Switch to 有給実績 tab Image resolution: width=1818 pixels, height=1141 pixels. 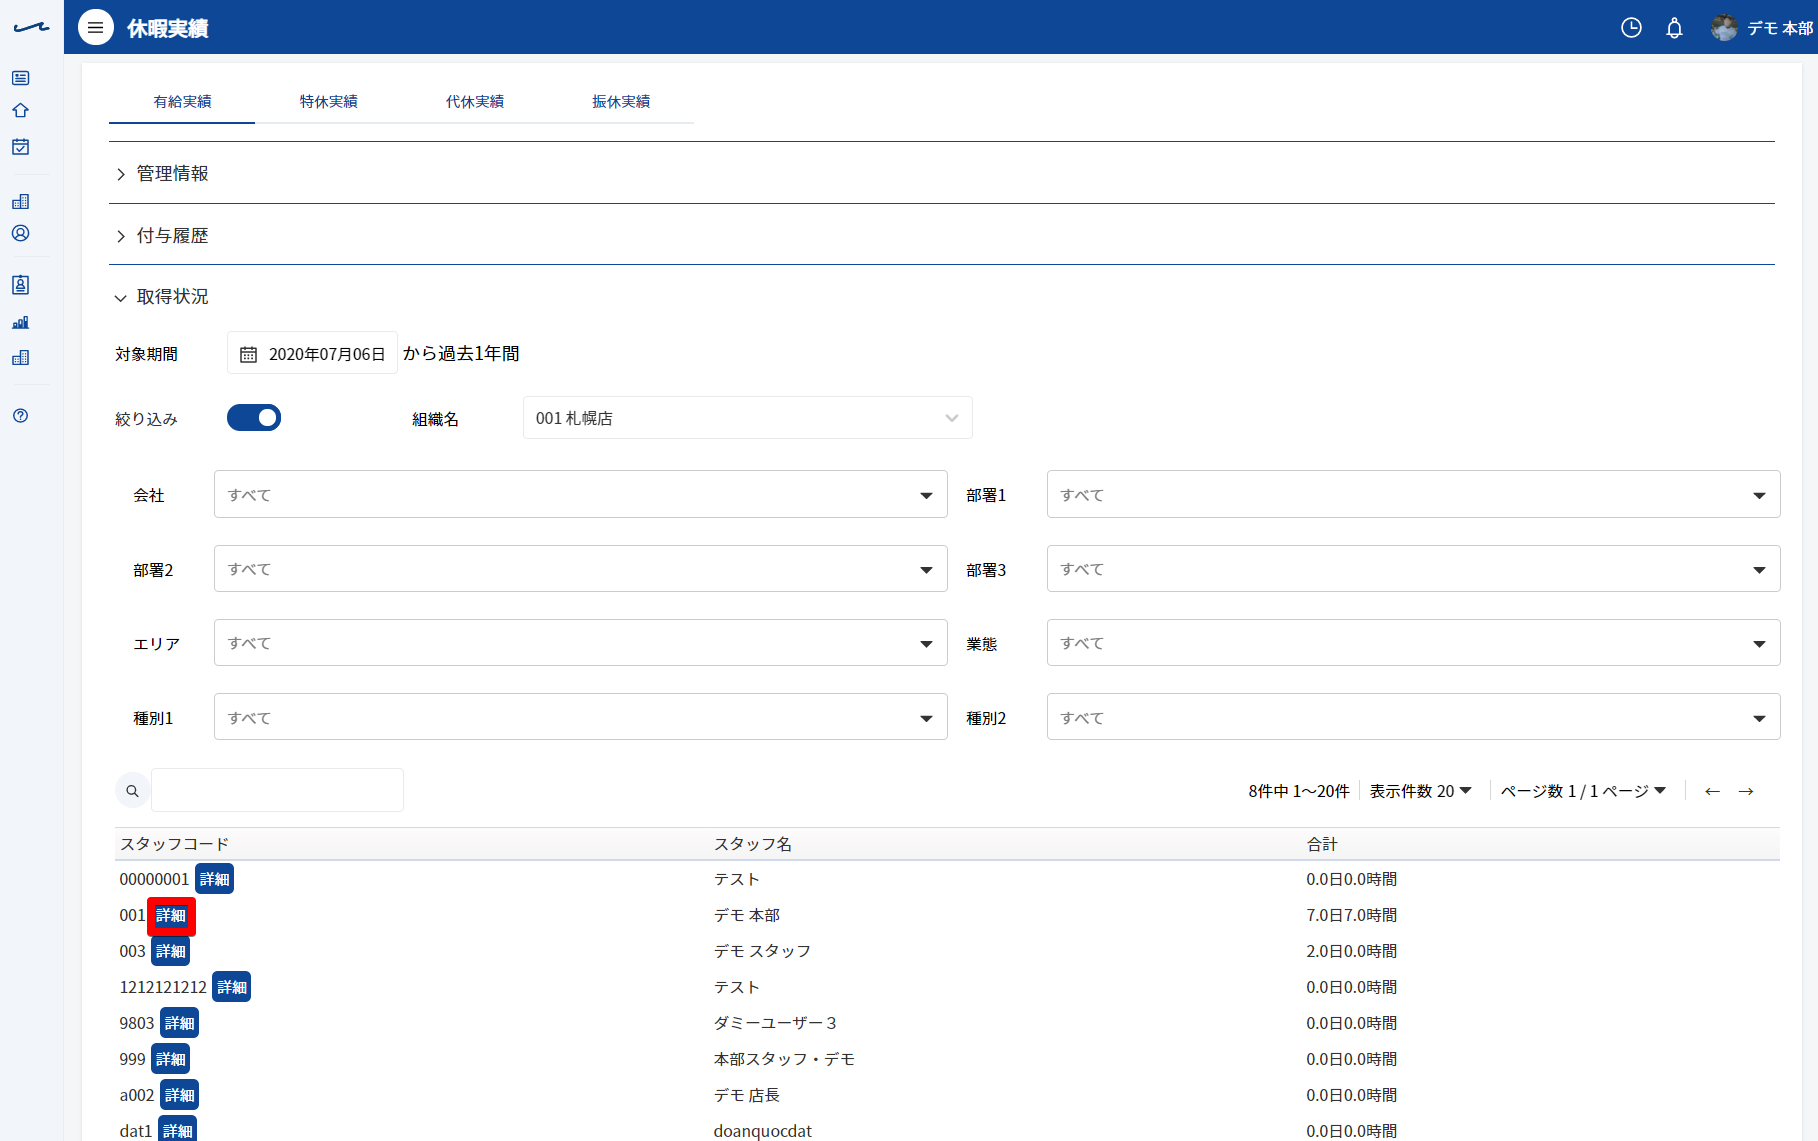[182, 101]
